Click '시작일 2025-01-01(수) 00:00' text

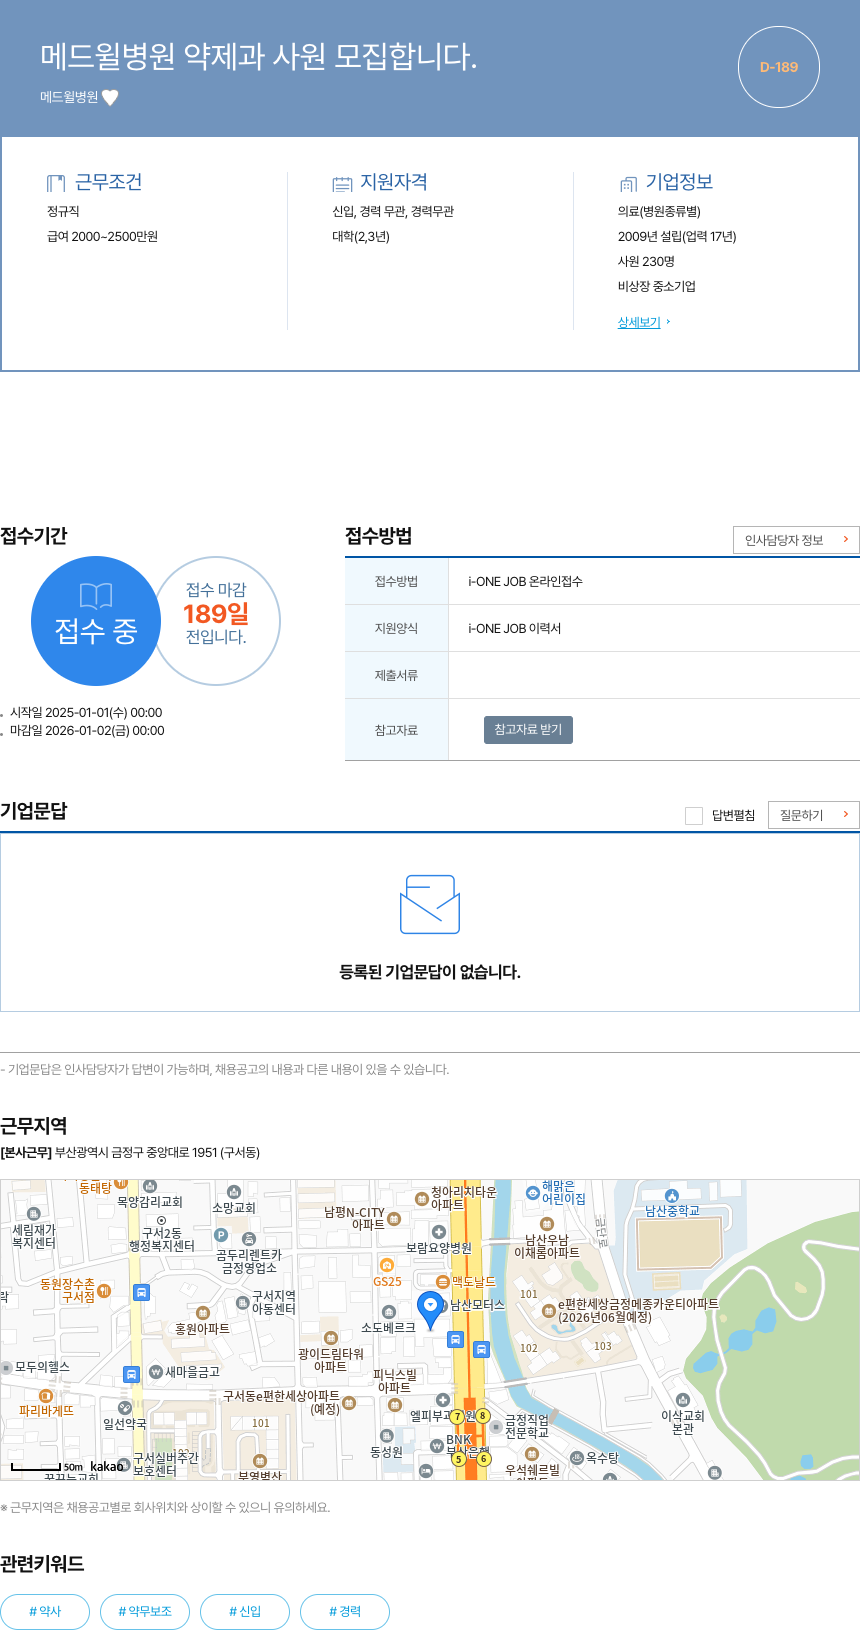[86, 713]
